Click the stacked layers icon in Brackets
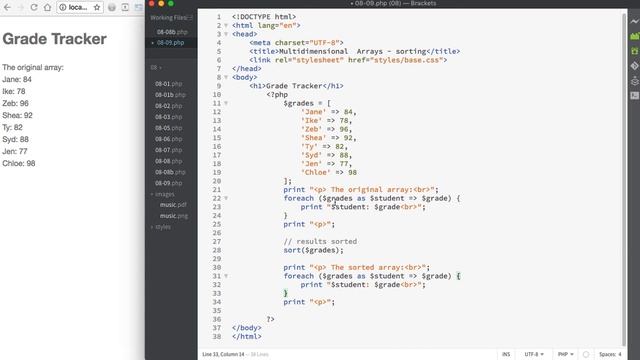This screenshot has height=360, width=640. 634,80
